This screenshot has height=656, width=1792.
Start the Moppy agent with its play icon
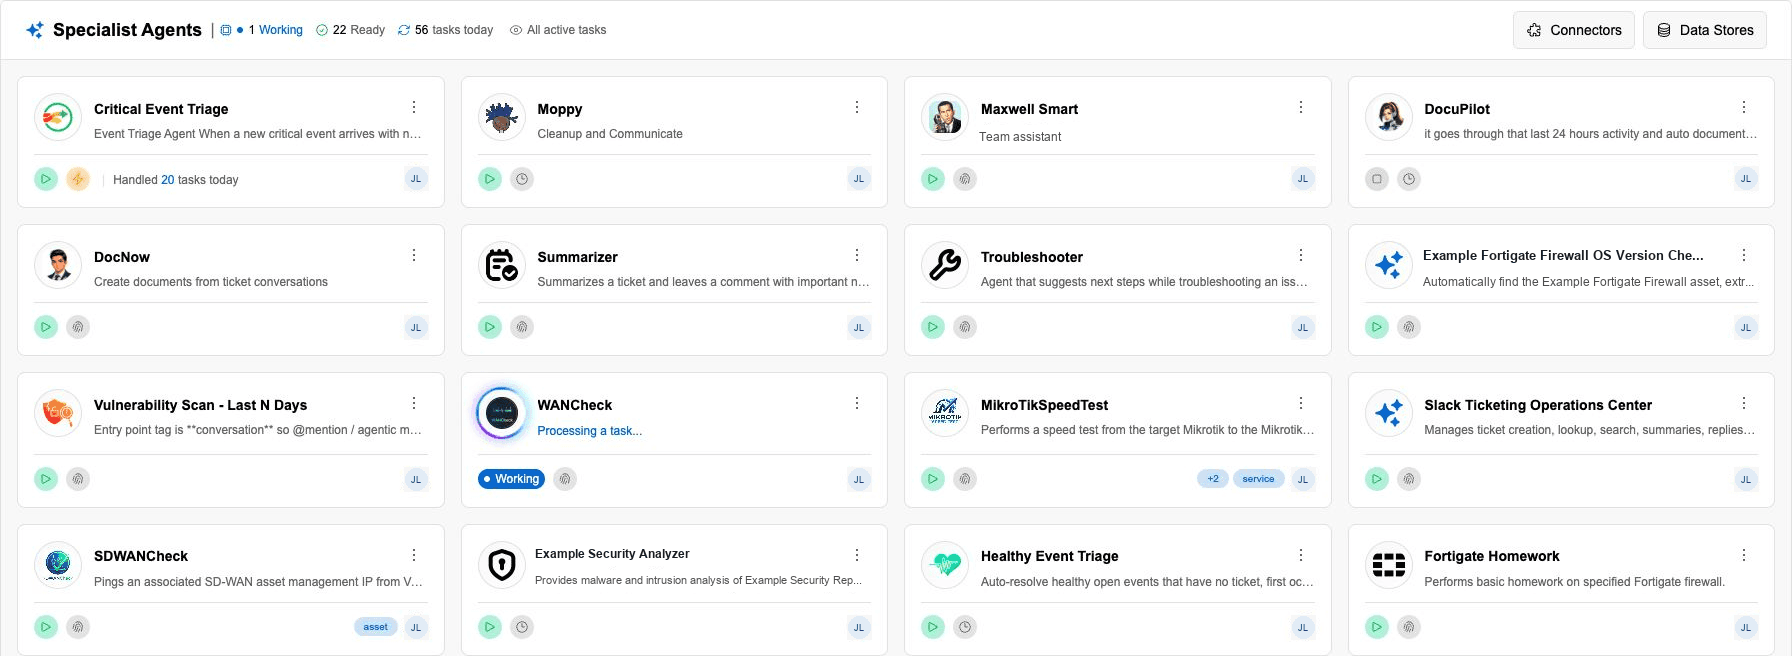pos(490,179)
